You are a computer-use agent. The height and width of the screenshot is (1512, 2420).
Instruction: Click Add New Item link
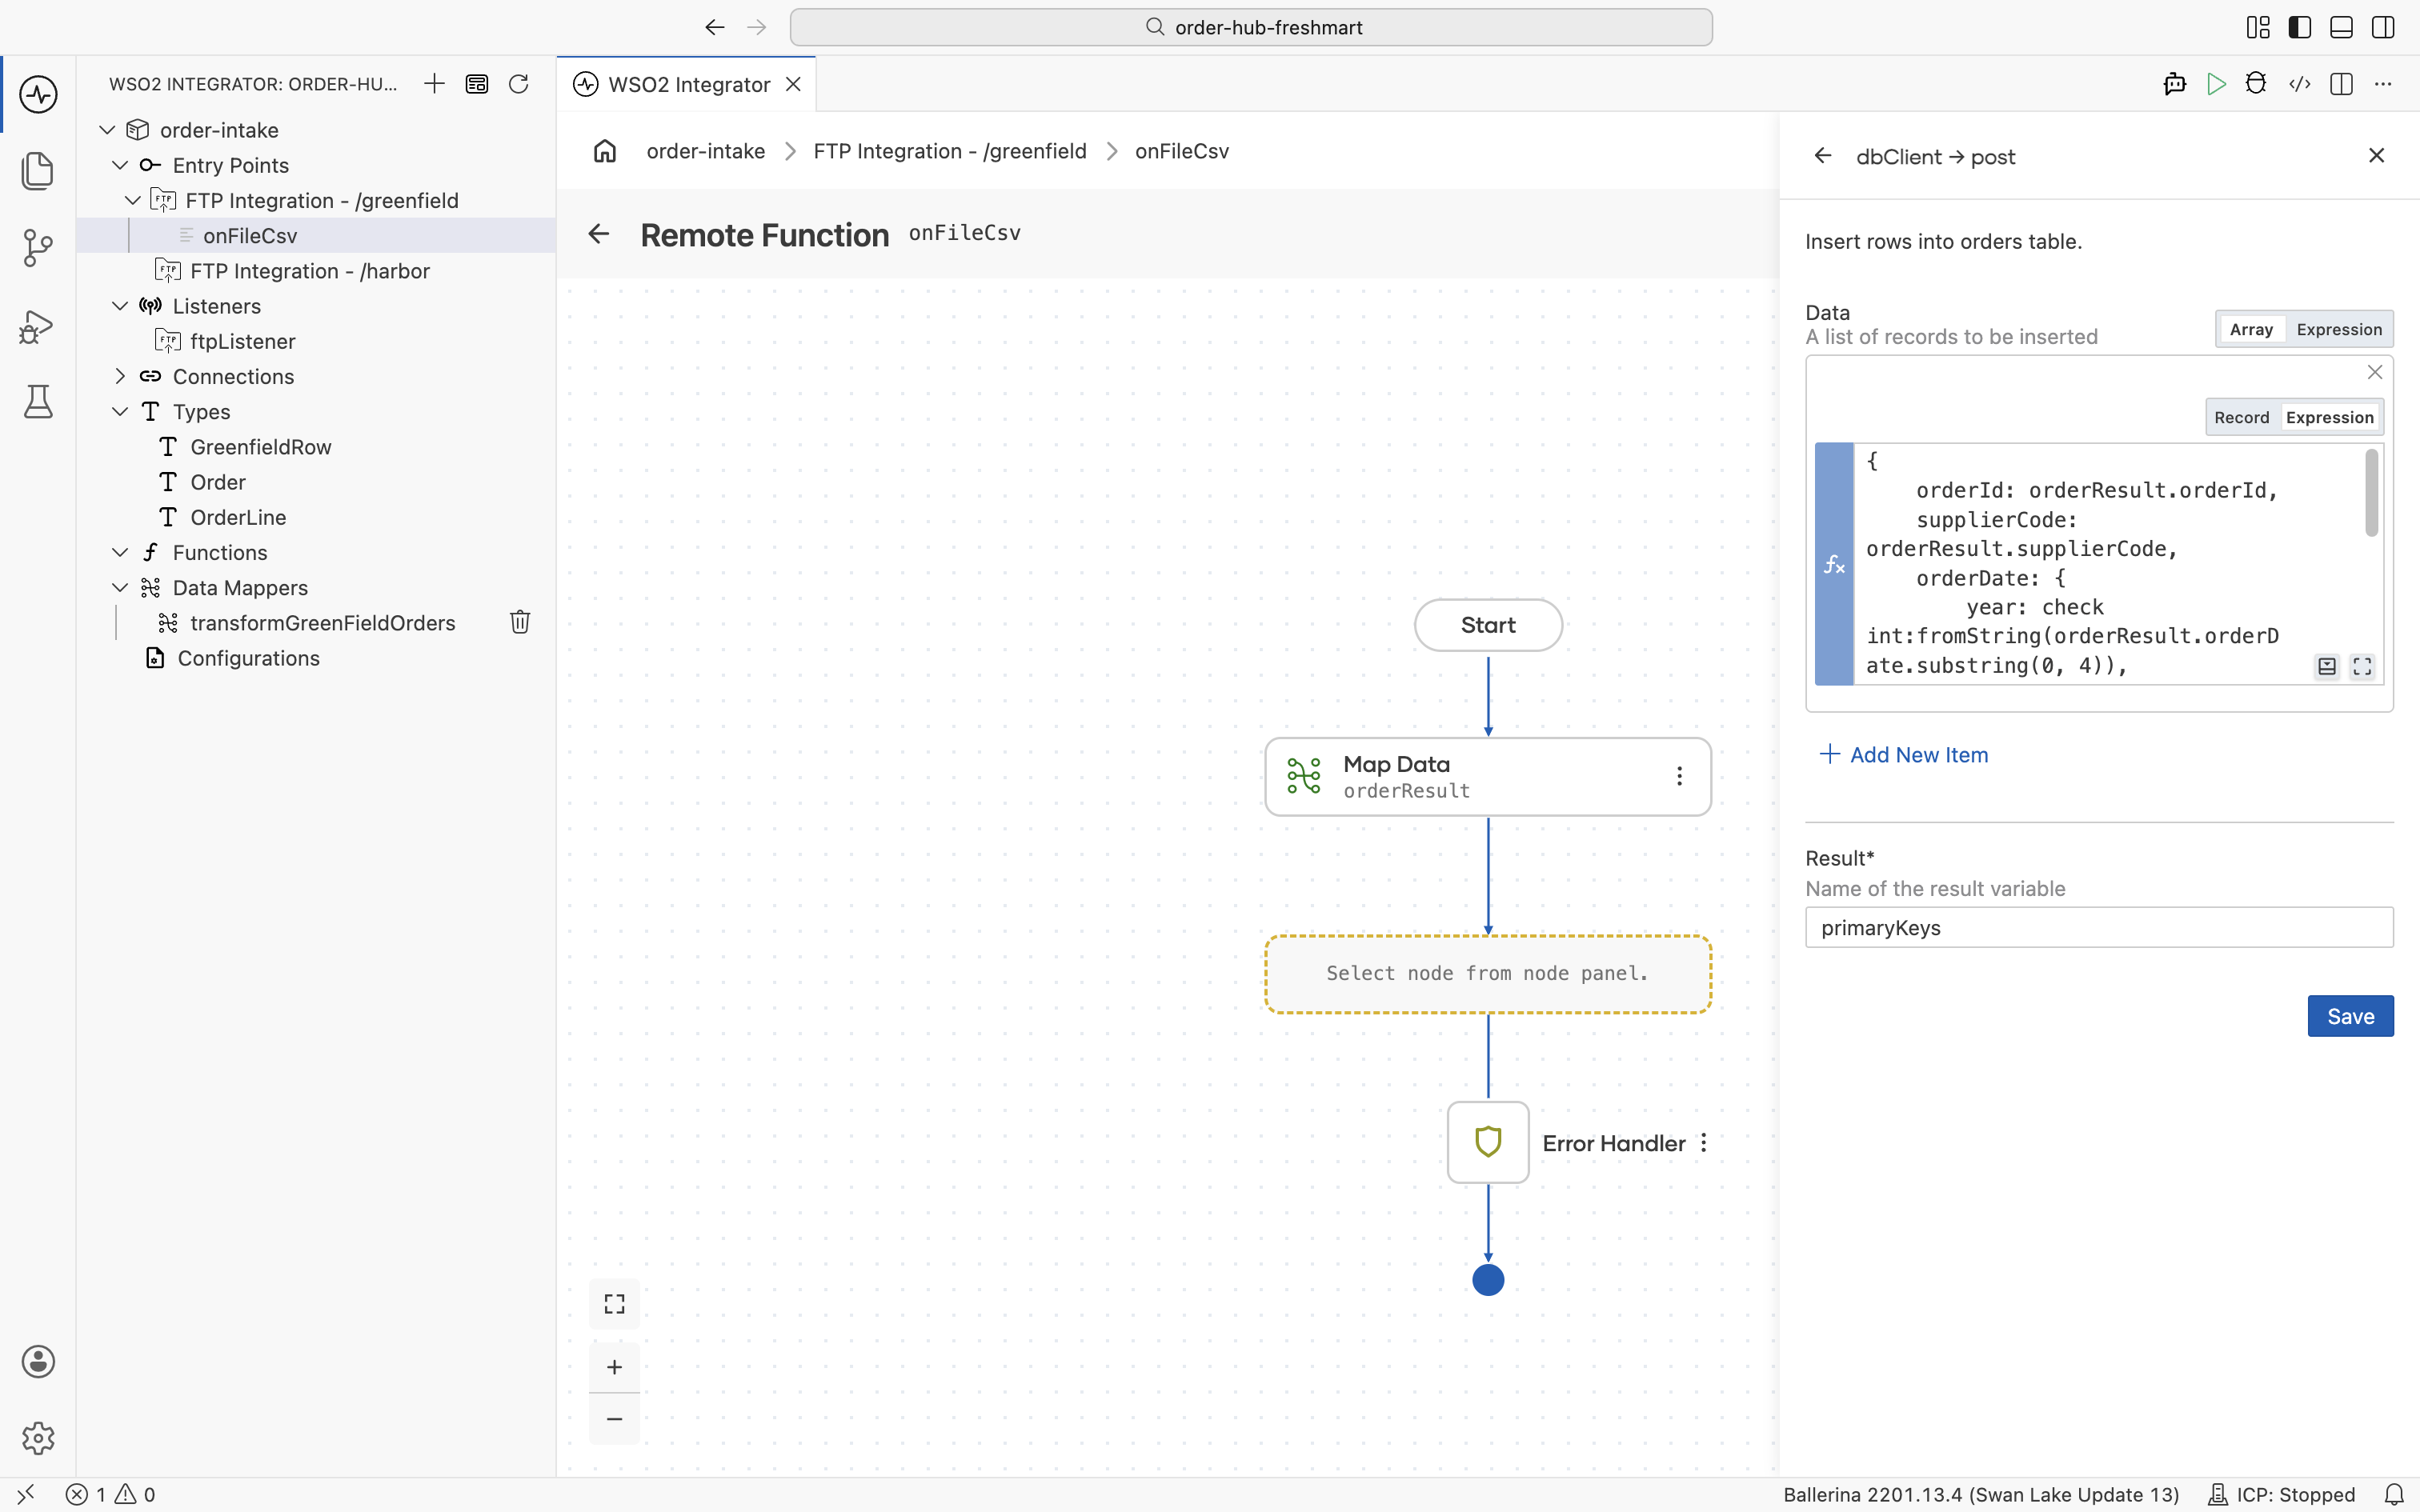pyautogui.click(x=1903, y=755)
